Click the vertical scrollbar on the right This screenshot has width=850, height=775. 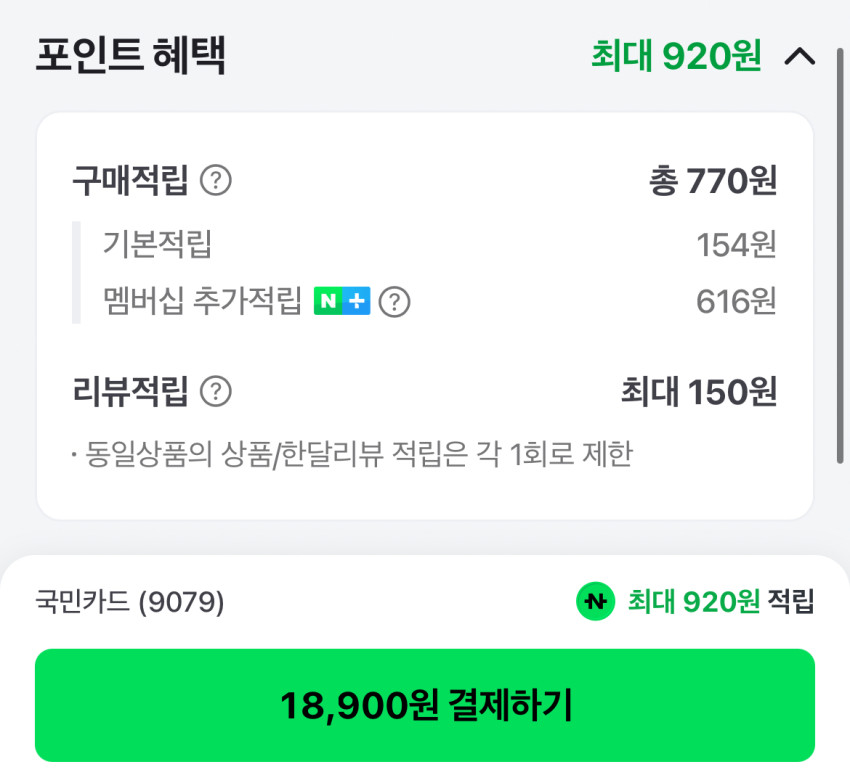[x=841, y=250]
